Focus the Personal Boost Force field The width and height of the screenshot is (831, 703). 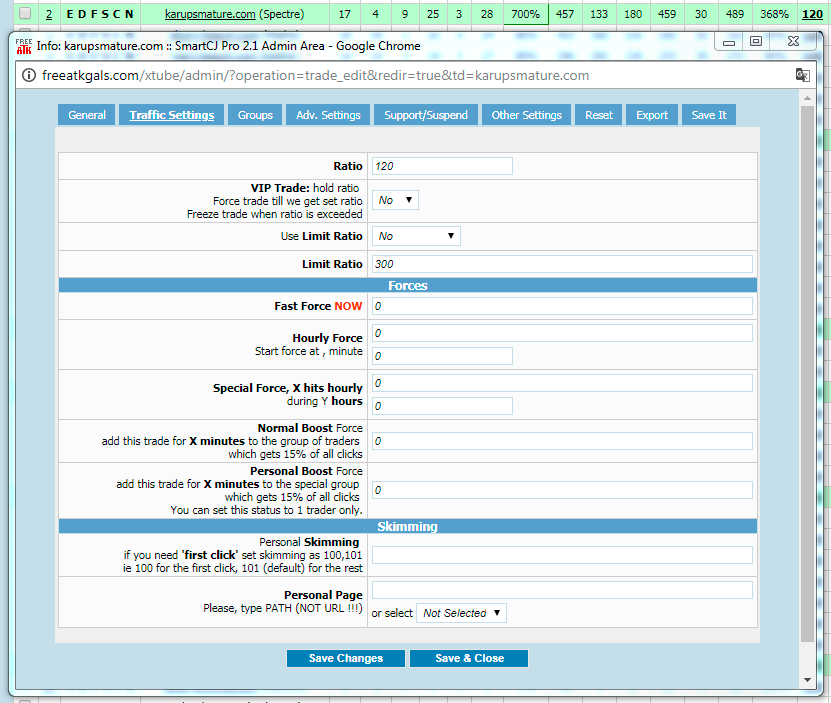pyautogui.click(x=562, y=490)
